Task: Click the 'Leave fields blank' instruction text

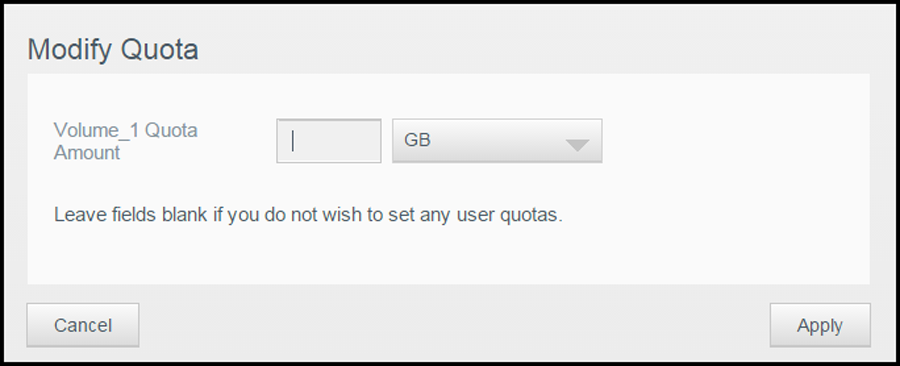Action: coord(308,215)
